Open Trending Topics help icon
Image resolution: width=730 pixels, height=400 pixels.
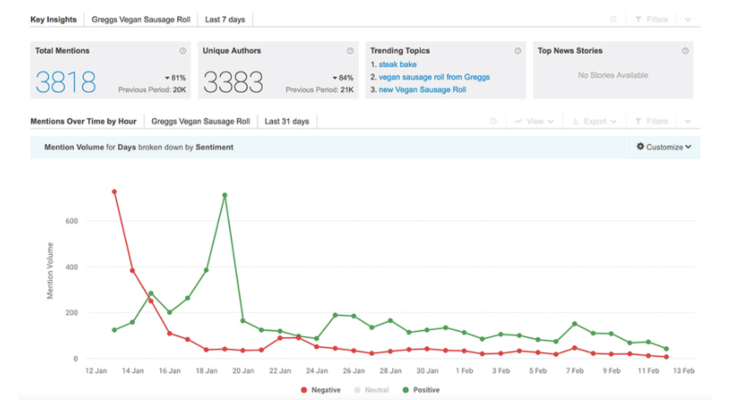pos(518,51)
